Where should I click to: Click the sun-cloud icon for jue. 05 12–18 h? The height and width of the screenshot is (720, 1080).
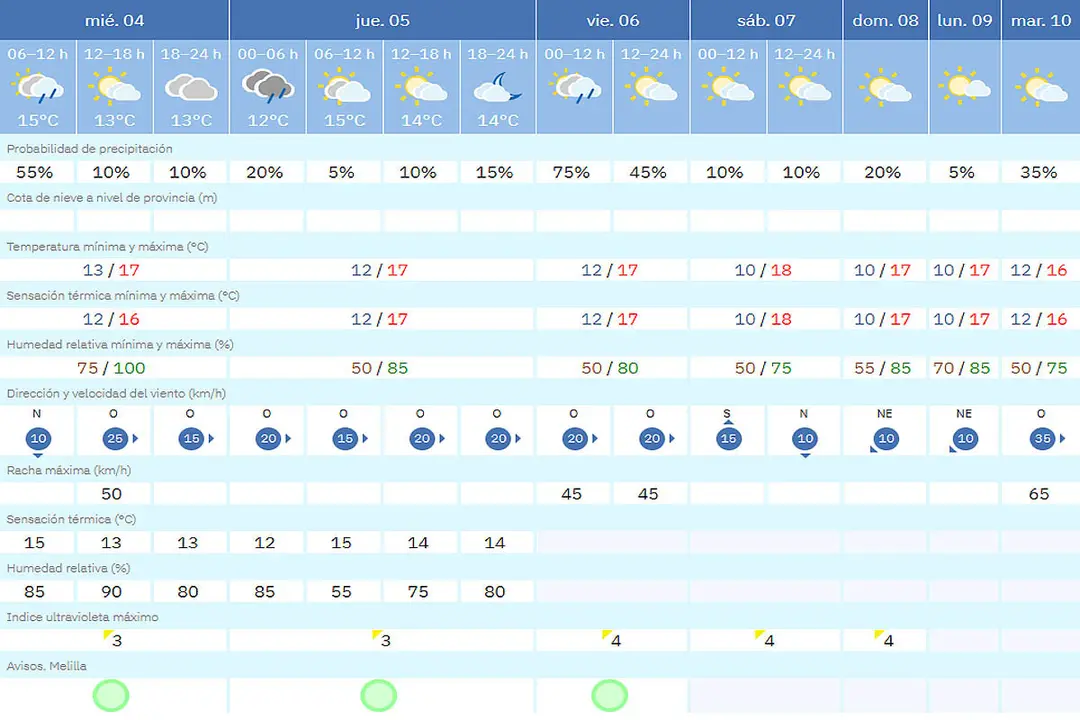coord(421,88)
